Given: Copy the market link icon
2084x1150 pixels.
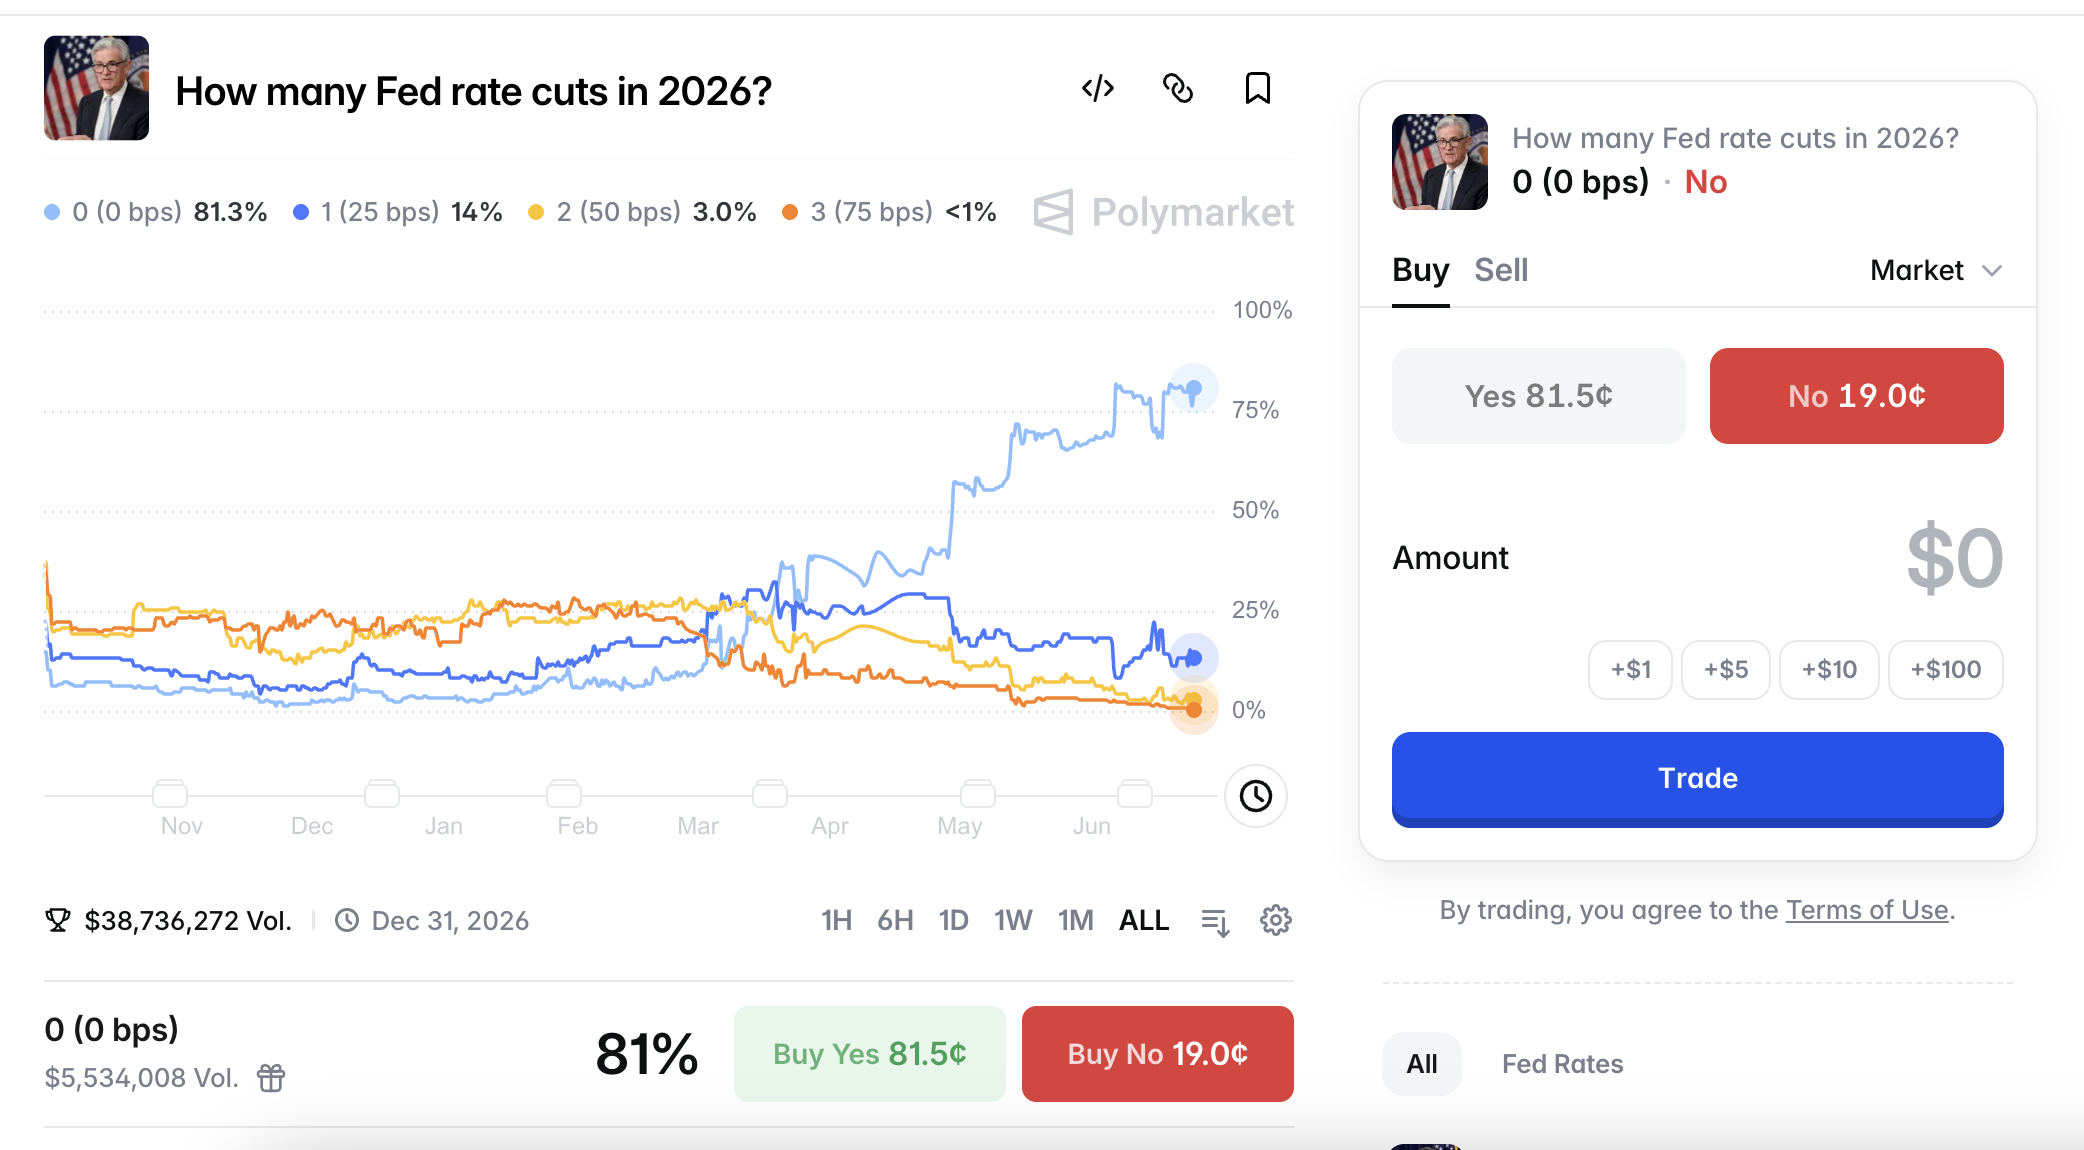Looking at the screenshot, I should tap(1178, 89).
